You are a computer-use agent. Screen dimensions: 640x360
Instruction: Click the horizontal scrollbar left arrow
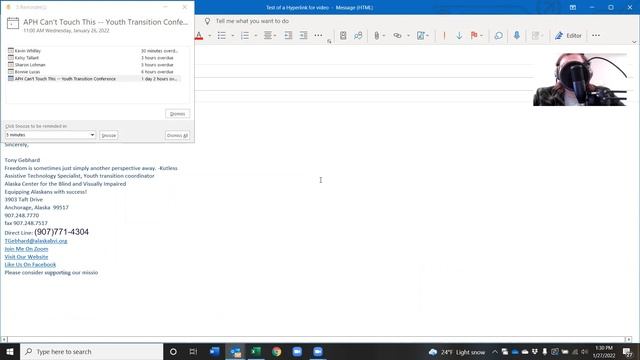[4, 339]
